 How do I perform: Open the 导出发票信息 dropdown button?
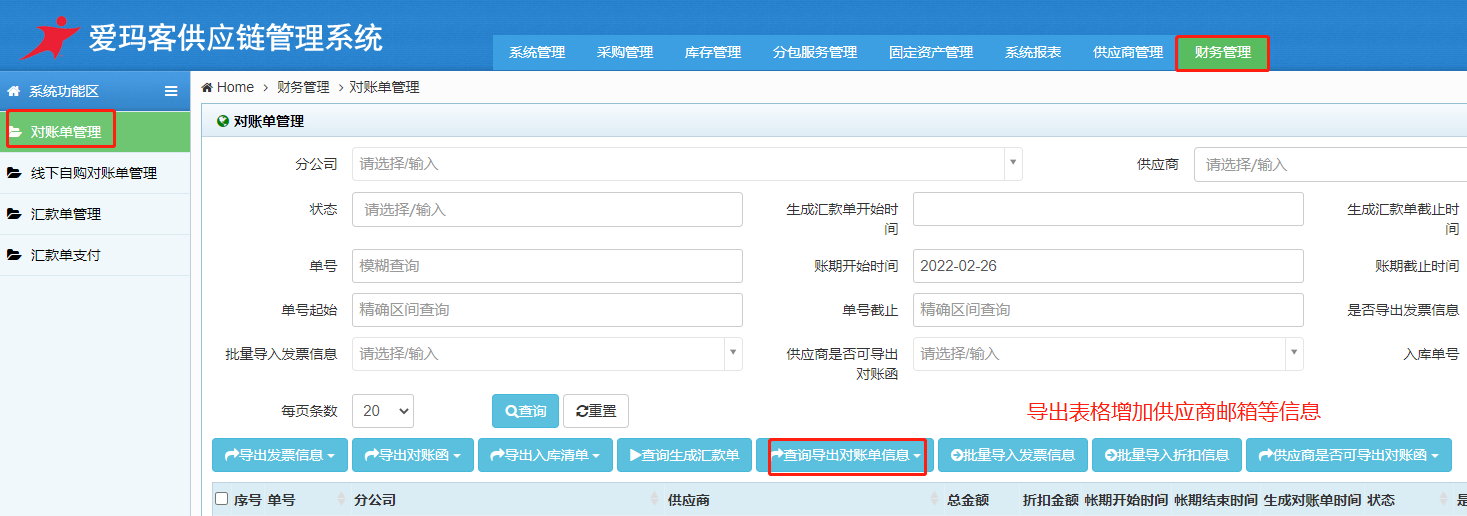(x=280, y=455)
